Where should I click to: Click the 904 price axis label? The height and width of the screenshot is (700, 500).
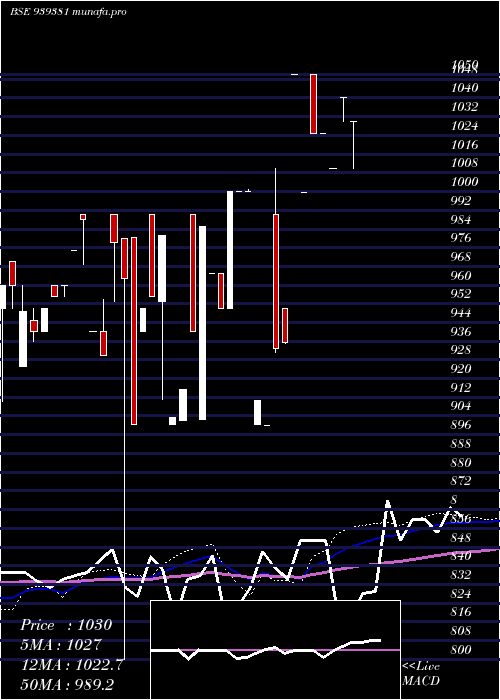pyautogui.click(x=461, y=406)
